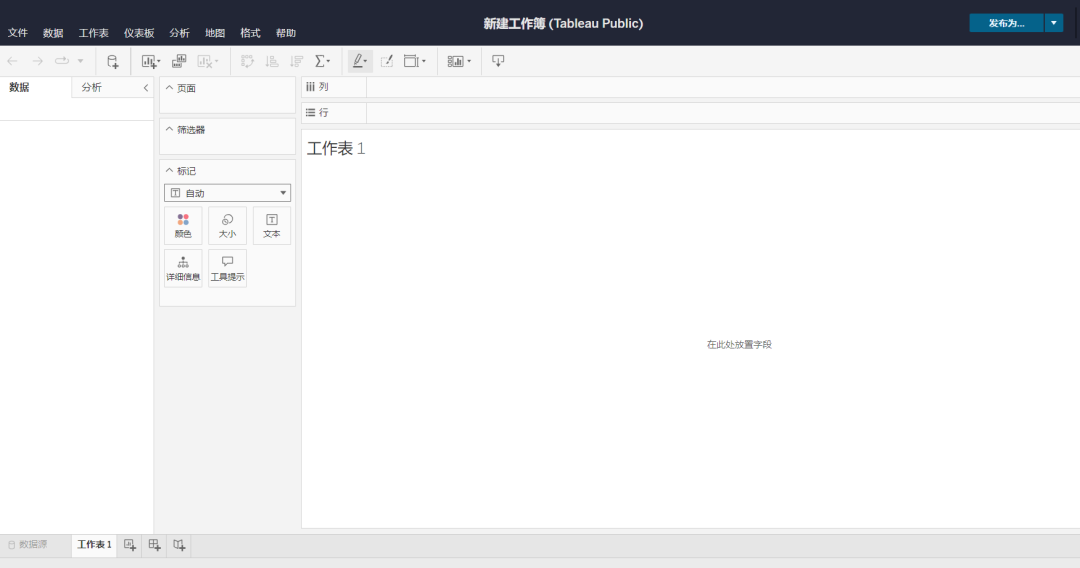
Task: Click the swap rows and columns icon
Action: pyautogui.click(x=247, y=61)
